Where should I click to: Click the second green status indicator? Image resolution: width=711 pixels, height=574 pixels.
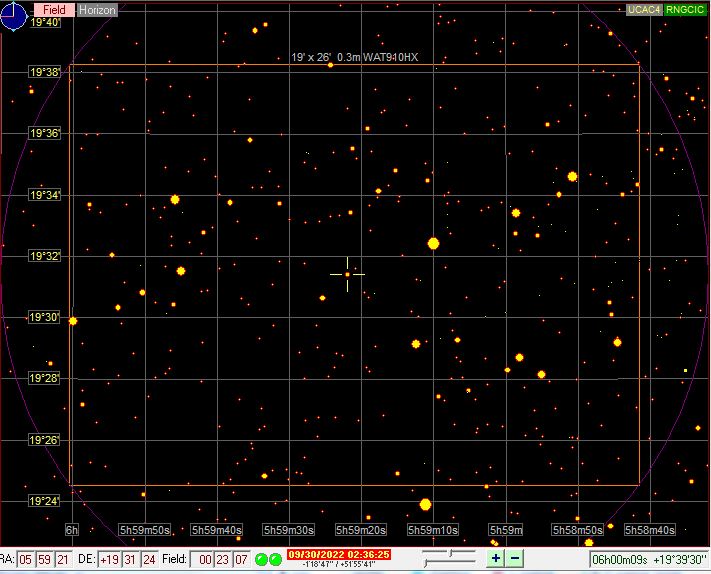tap(275, 559)
